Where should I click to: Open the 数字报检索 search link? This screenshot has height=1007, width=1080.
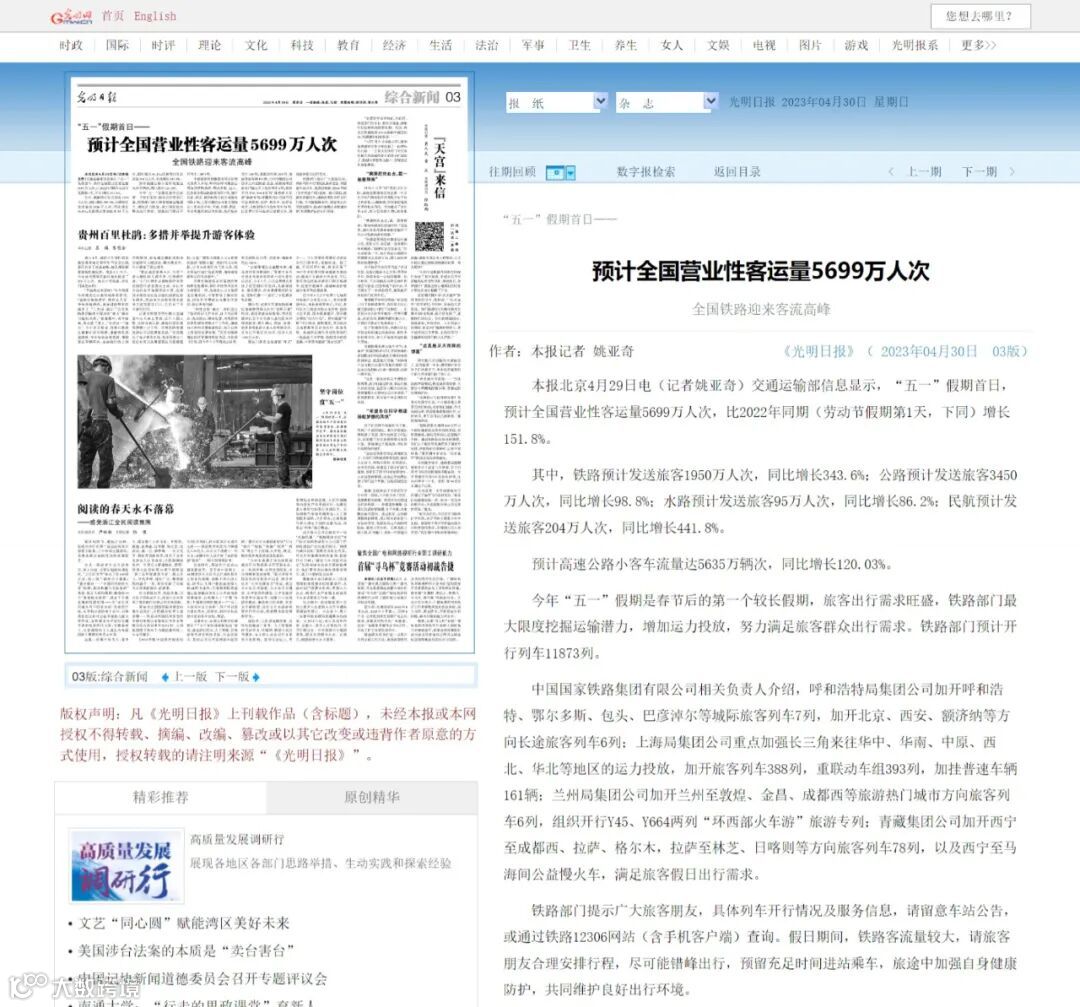click(x=645, y=172)
